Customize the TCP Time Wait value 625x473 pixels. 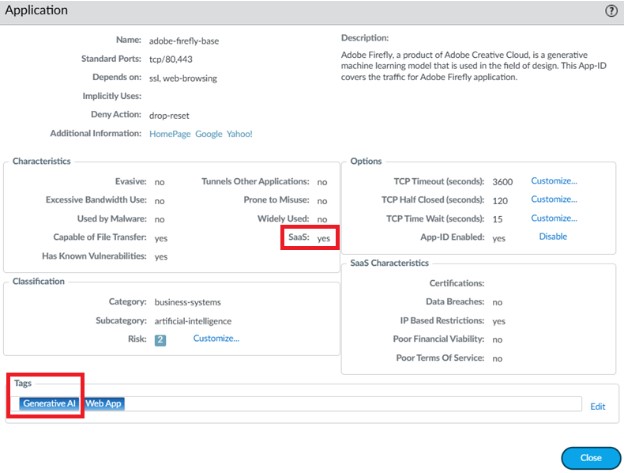pos(554,218)
